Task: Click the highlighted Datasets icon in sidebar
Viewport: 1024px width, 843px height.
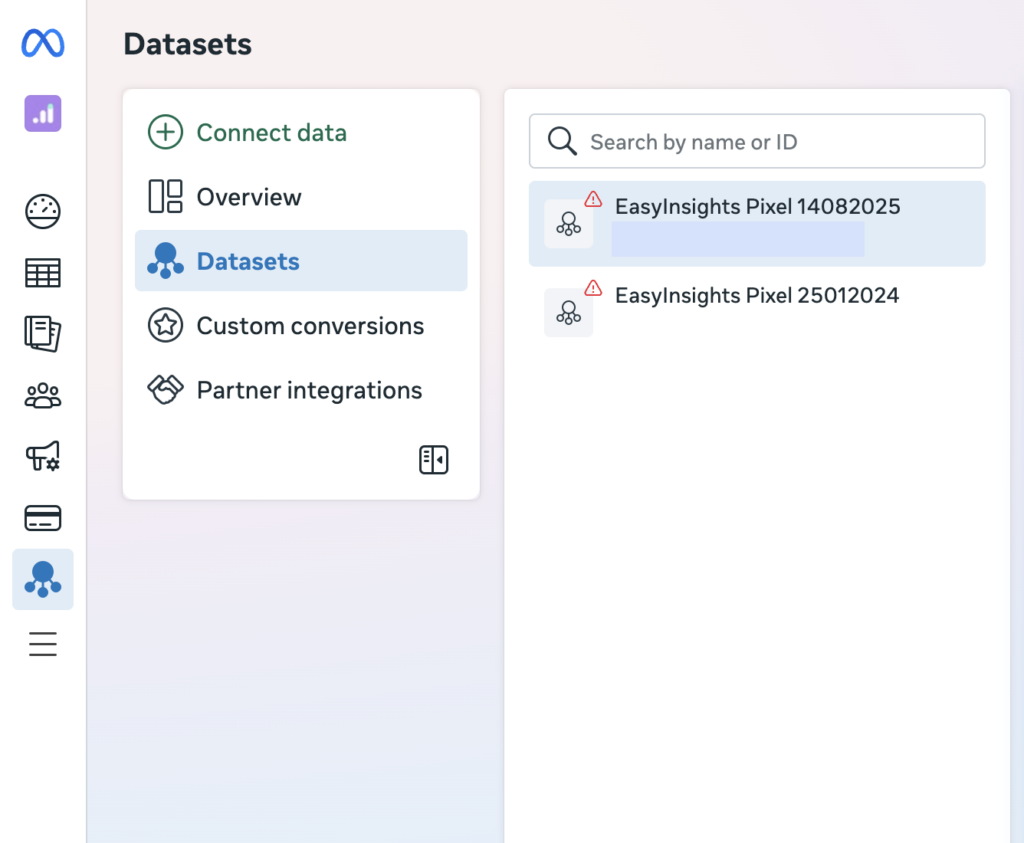Action: click(42, 579)
